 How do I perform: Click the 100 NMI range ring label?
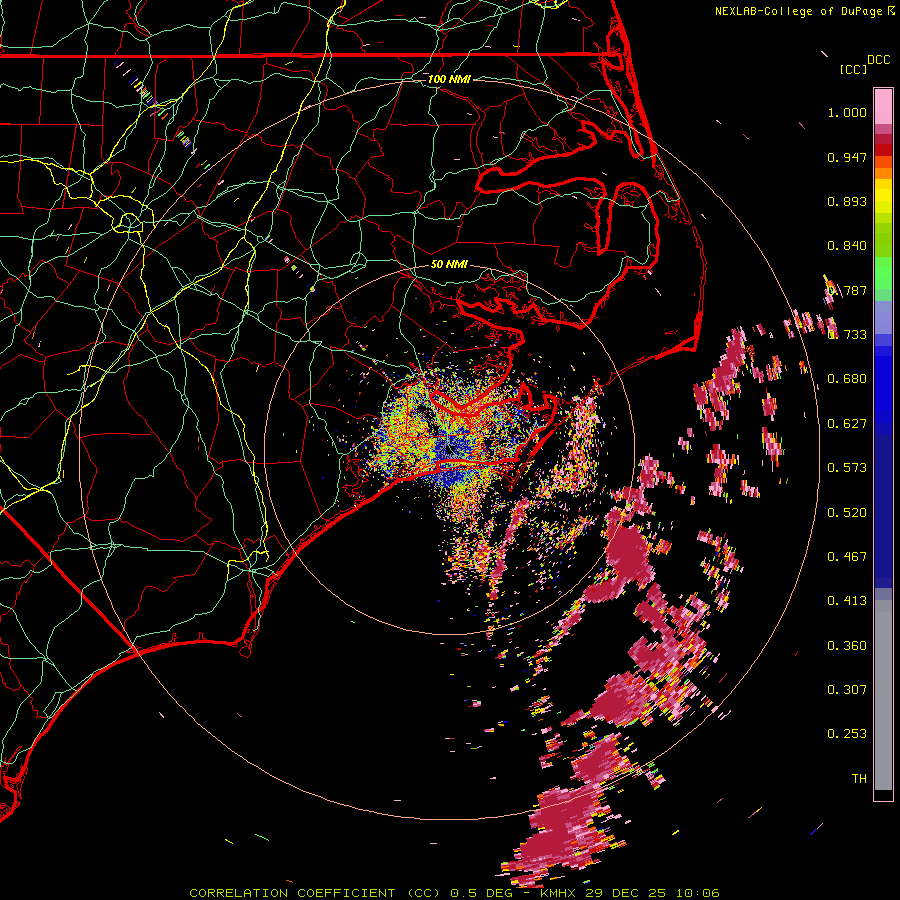point(449,79)
